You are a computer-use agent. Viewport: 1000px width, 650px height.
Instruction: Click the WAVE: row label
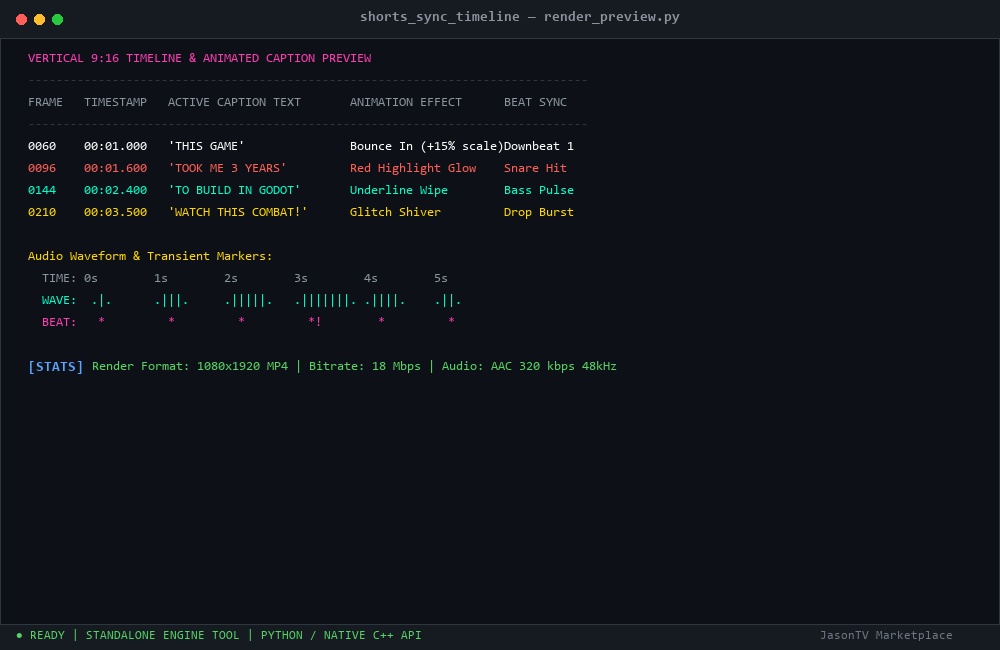pyautogui.click(x=59, y=300)
